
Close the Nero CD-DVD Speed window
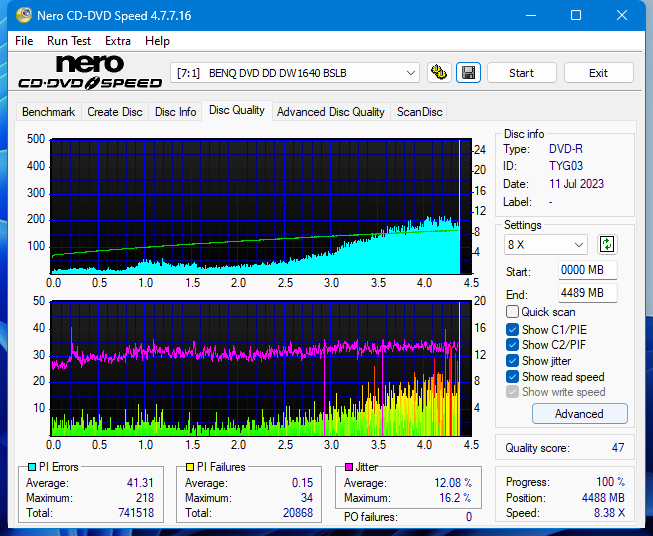point(622,15)
